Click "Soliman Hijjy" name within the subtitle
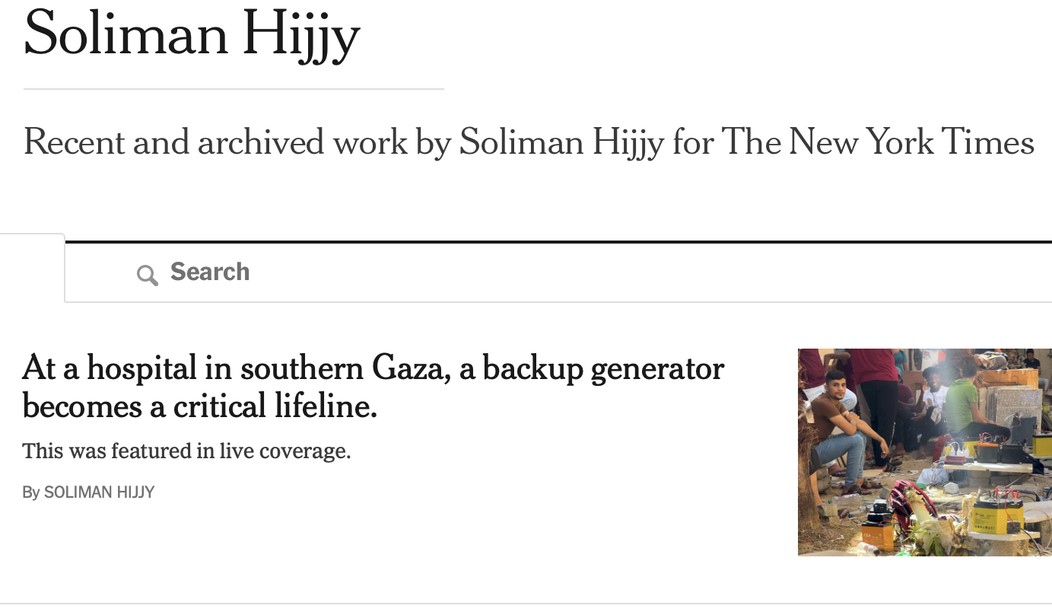The width and height of the screenshot is (1052, 615). coord(562,142)
